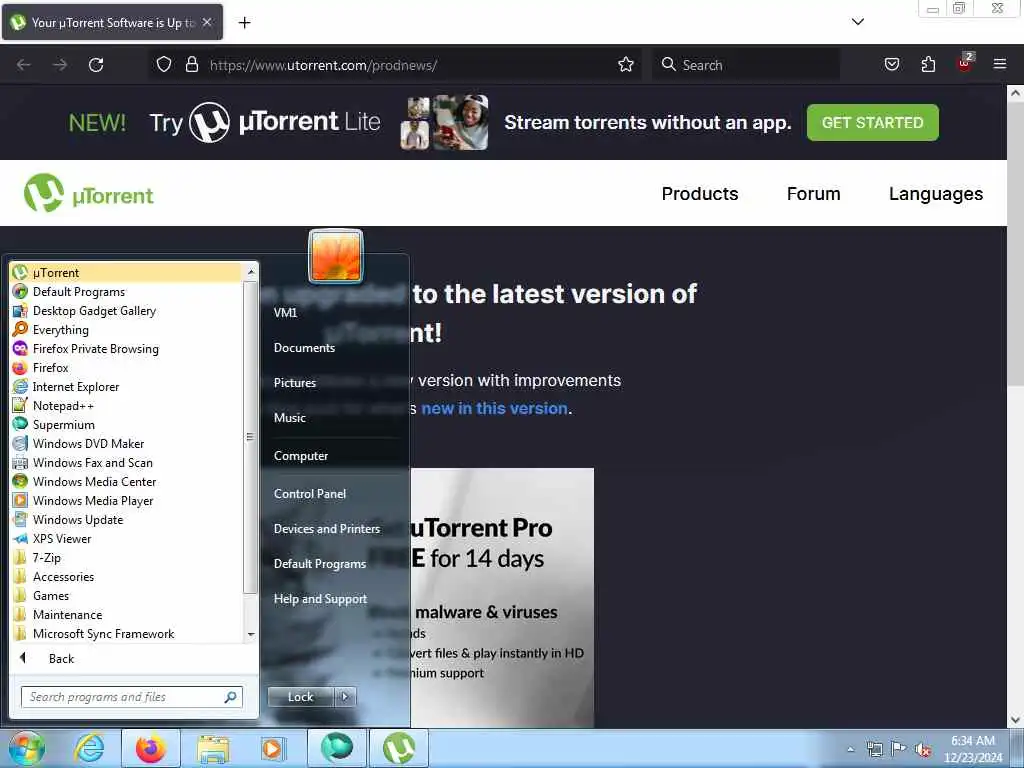
Task: Expand the Maintenance folder
Action: tap(127, 614)
